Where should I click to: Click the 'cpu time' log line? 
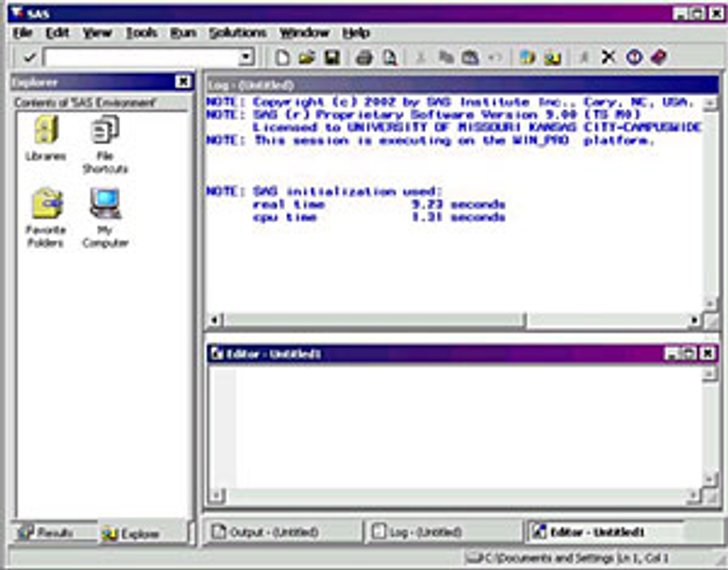point(378,217)
